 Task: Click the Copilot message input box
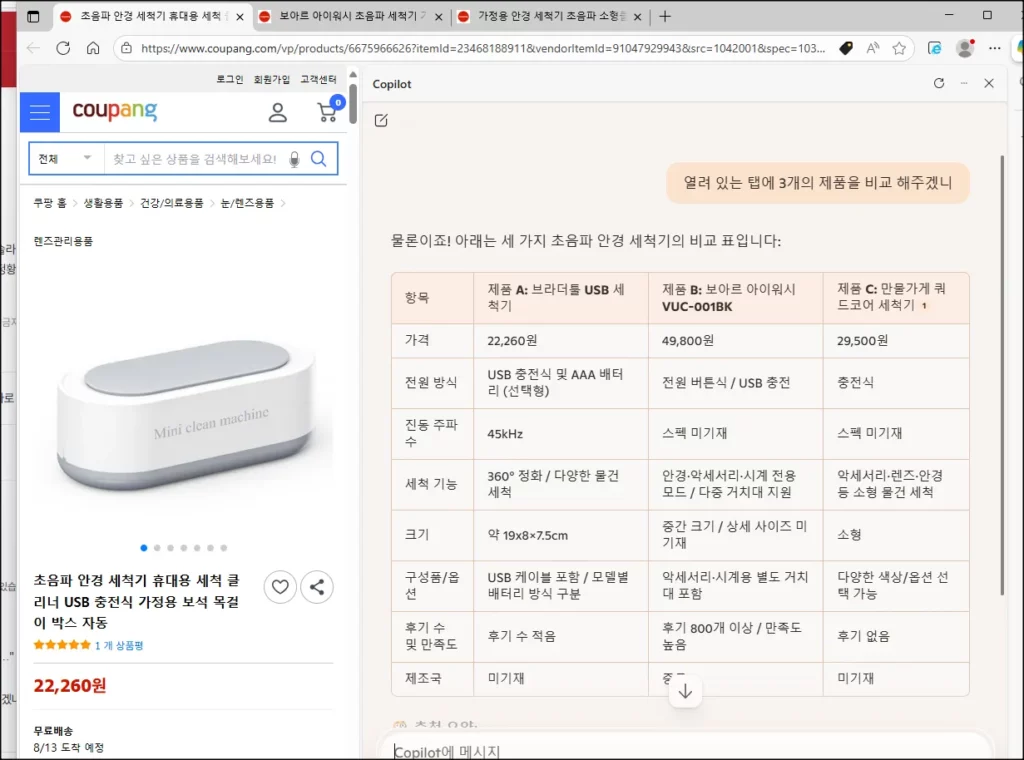point(684,751)
